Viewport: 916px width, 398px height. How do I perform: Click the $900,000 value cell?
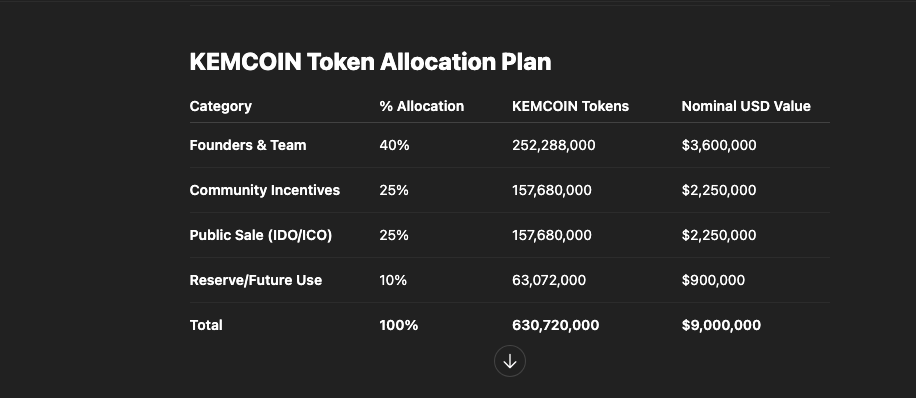(x=713, y=280)
